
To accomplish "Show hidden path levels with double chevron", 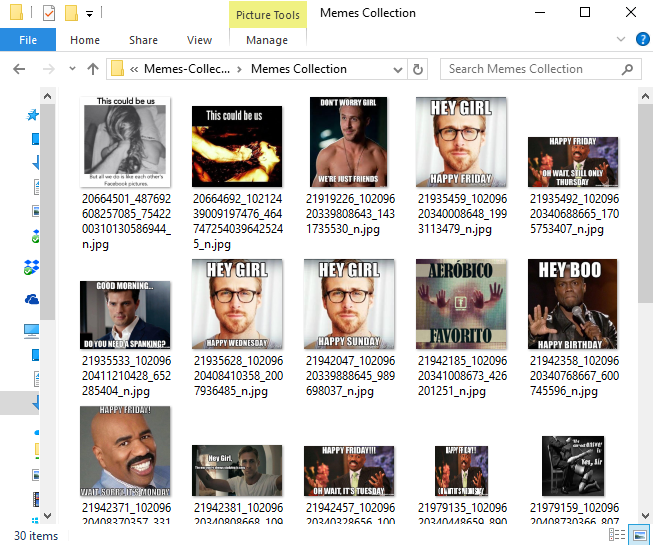I will (x=134, y=69).
